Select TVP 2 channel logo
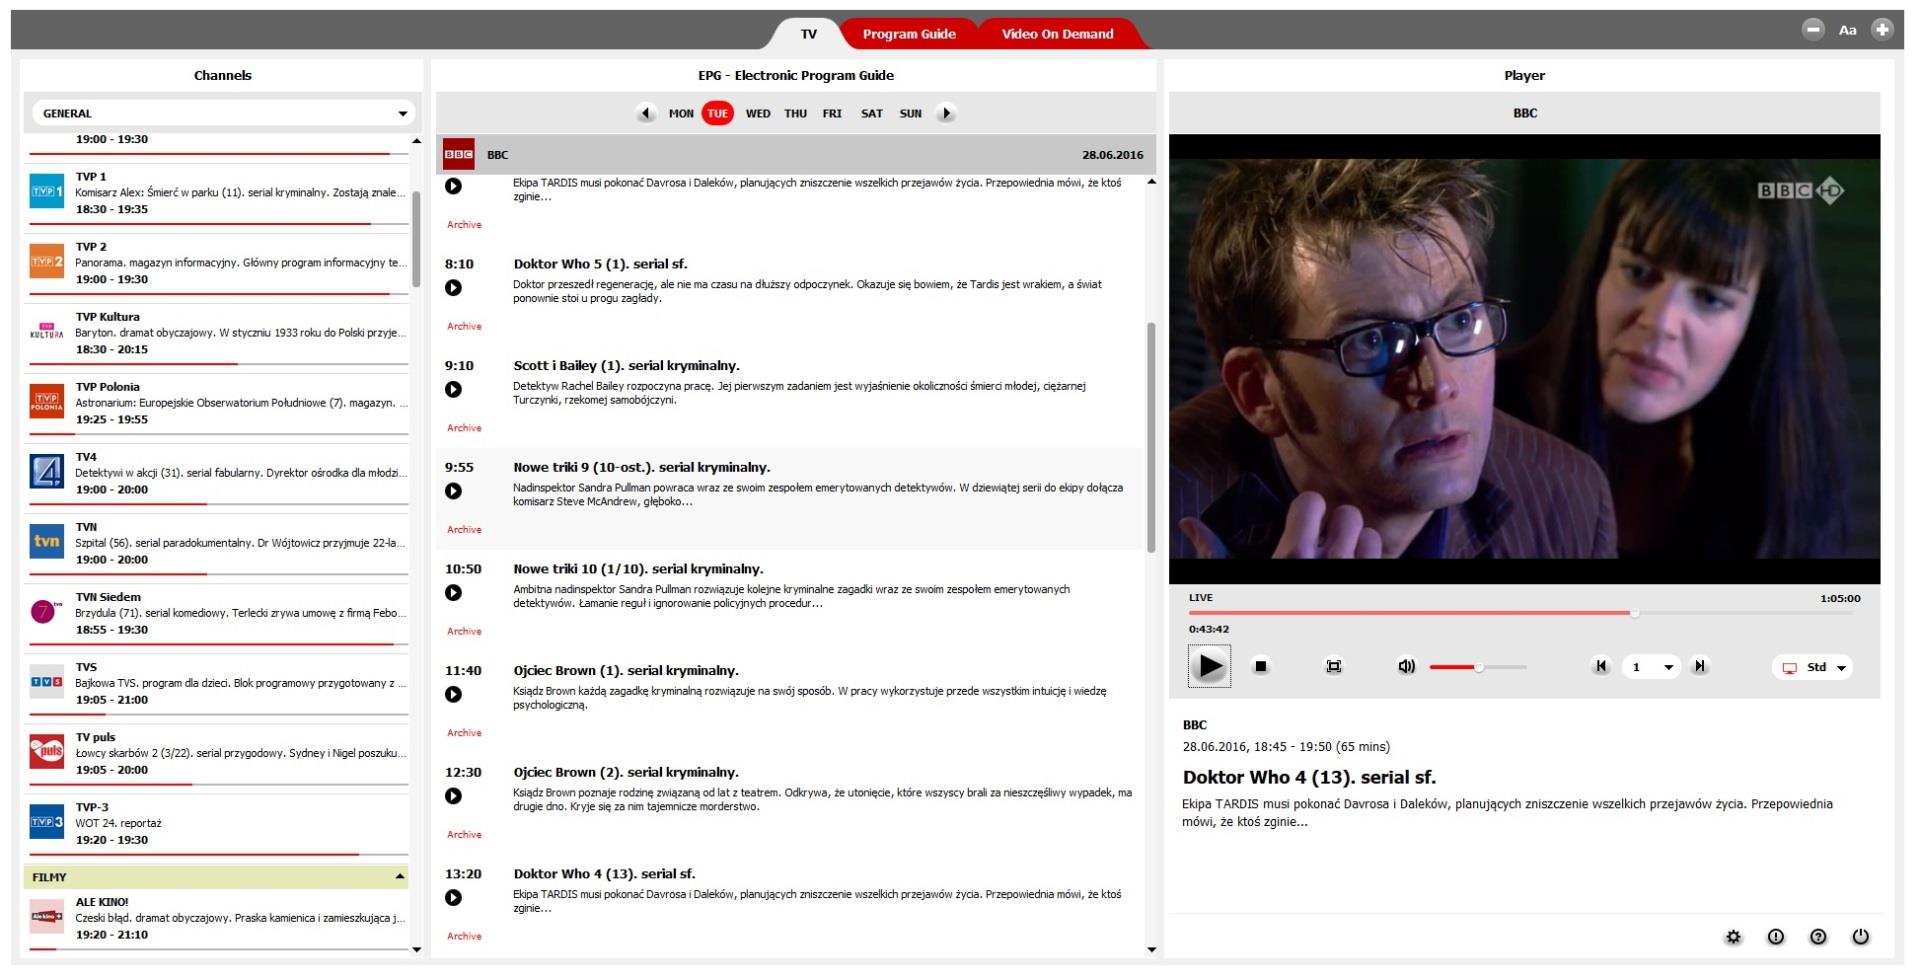Viewport: 1919px width, 980px height. point(46,261)
